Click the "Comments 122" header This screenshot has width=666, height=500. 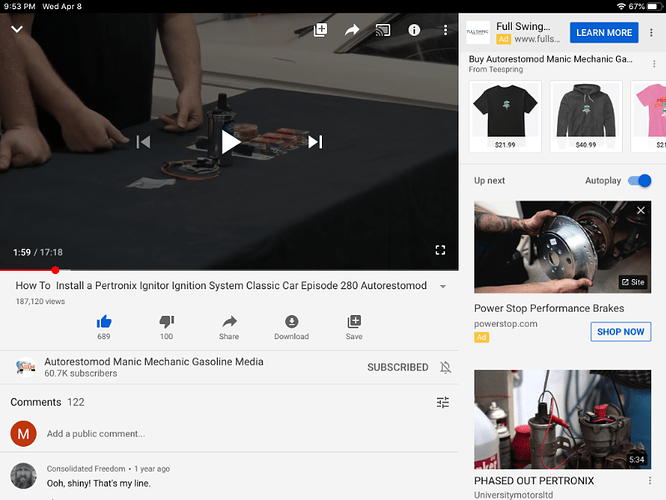coord(47,402)
